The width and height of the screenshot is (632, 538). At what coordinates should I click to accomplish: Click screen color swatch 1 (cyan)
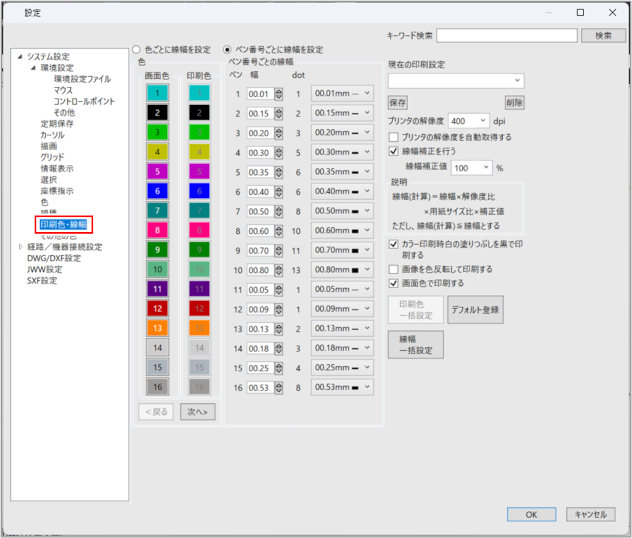pyautogui.click(x=159, y=93)
